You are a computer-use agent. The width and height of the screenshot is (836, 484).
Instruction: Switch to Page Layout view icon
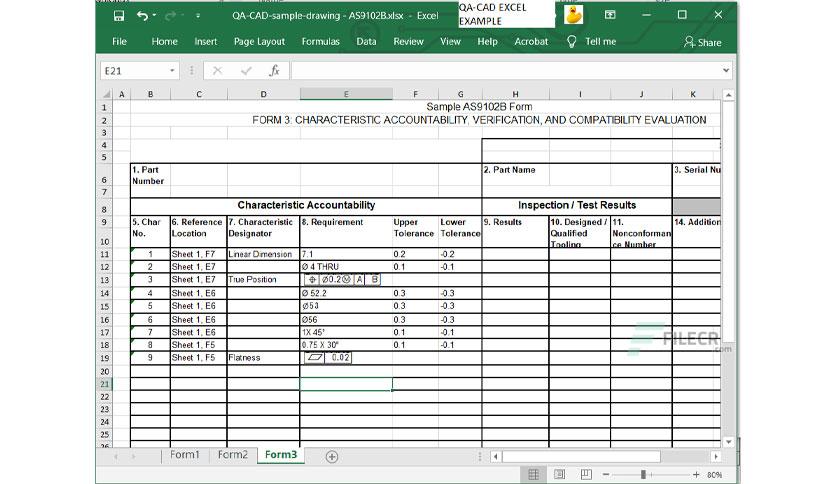click(x=559, y=474)
